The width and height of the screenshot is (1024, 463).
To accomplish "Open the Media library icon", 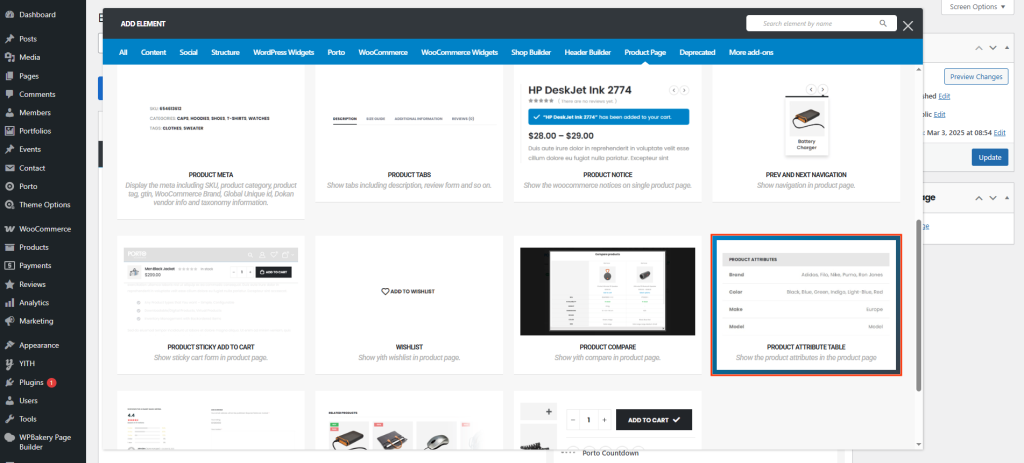I will pos(9,57).
